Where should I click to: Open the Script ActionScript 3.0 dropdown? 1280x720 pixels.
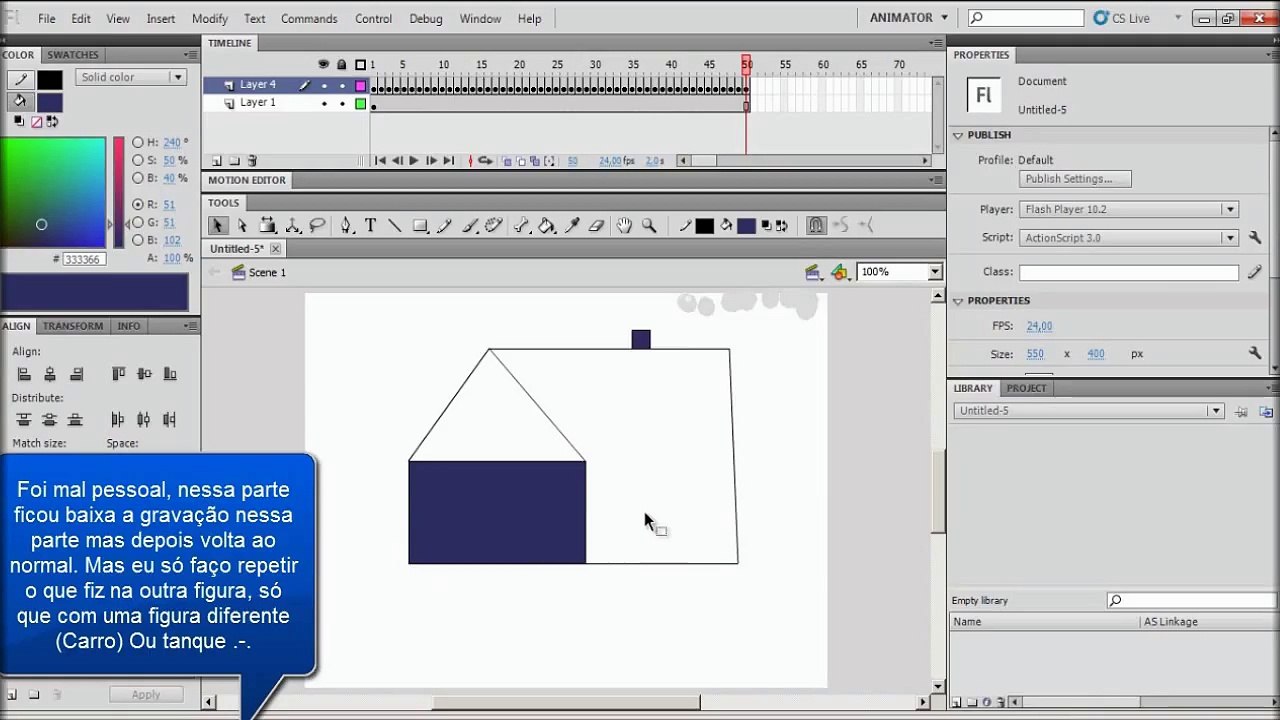(x=1129, y=238)
